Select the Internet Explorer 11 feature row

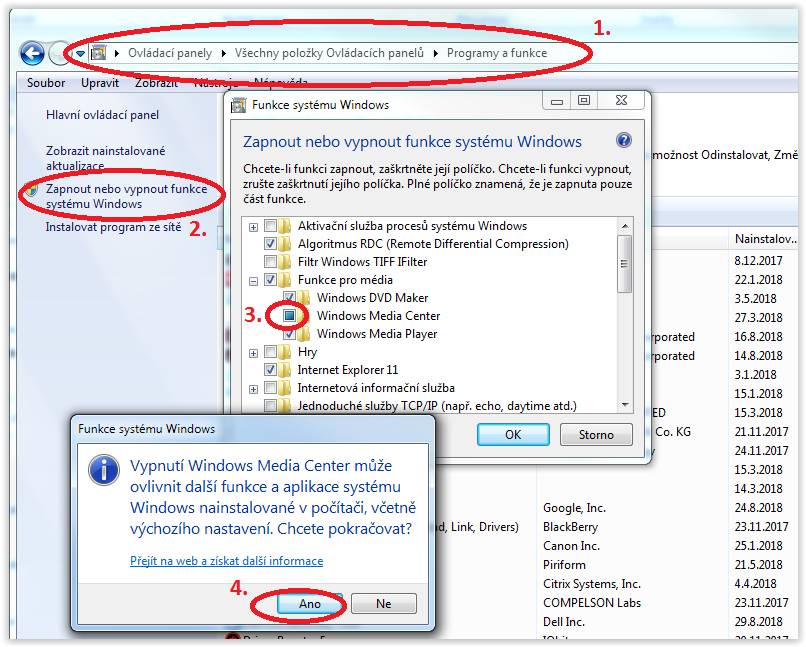pyautogui.click(x=347, y=370)
